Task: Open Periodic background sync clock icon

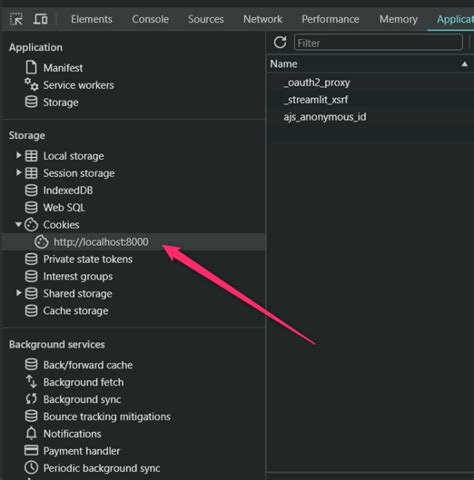Action: point(31,468)
